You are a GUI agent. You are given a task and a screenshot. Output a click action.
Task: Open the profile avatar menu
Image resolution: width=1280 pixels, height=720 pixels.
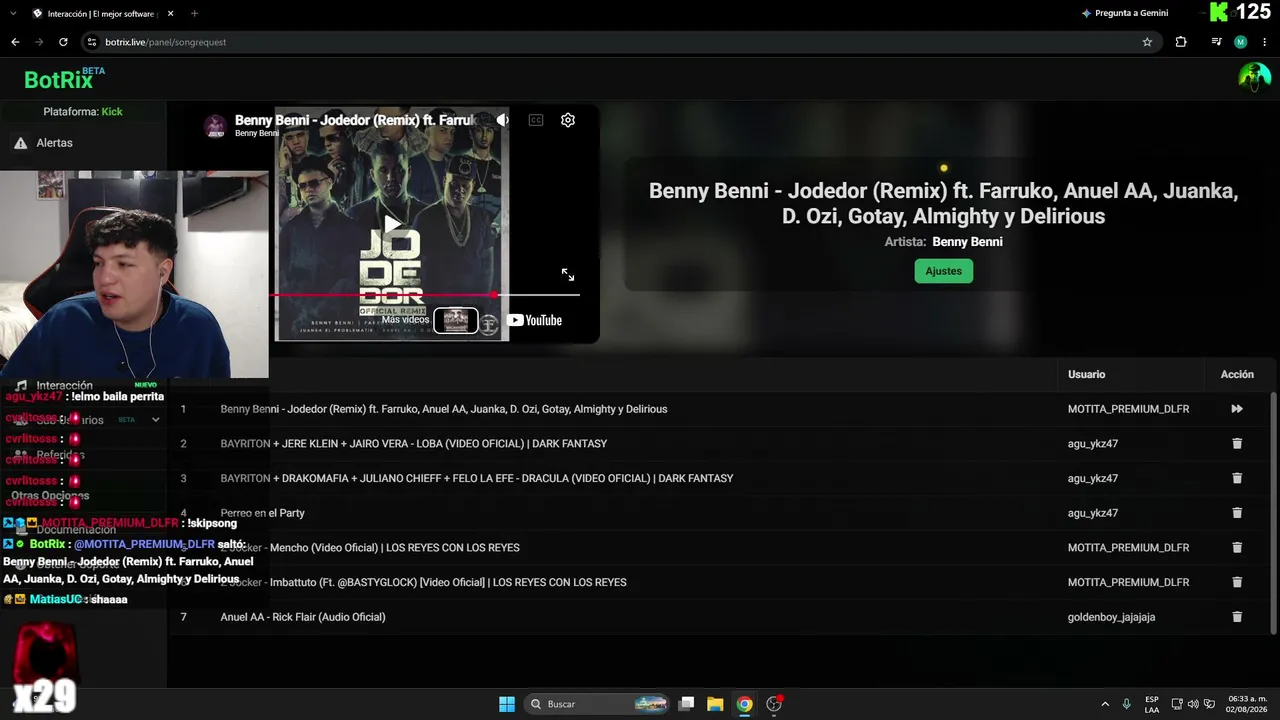(x=1254, y=77)
